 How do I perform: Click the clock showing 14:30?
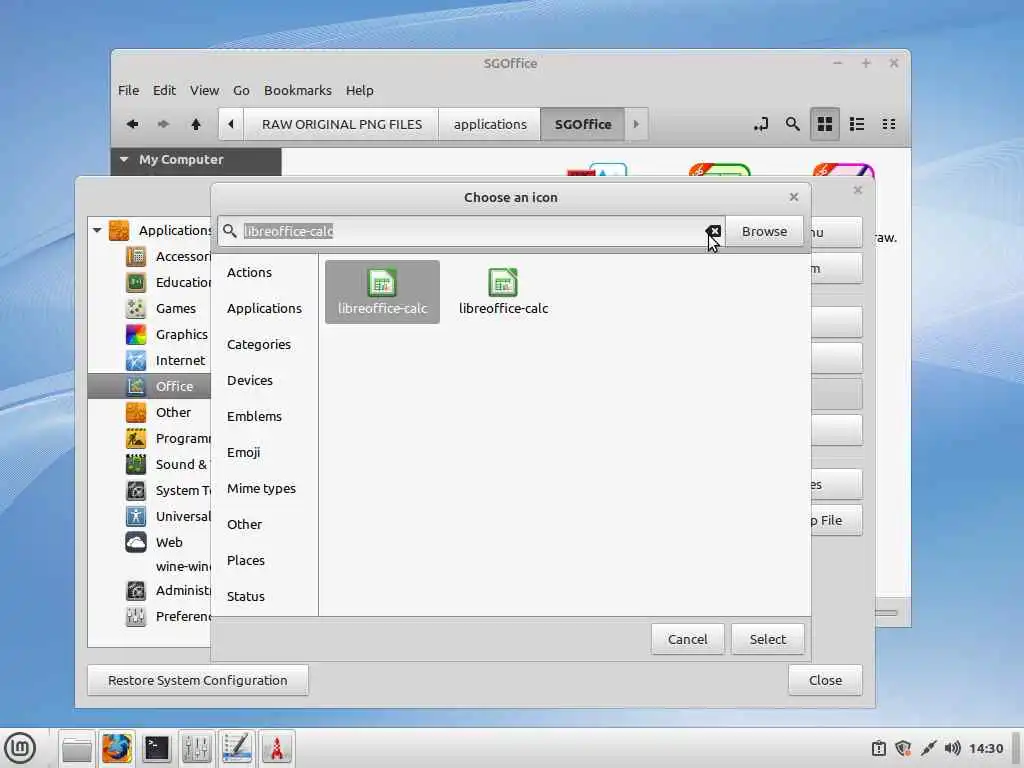coord(985,748)
